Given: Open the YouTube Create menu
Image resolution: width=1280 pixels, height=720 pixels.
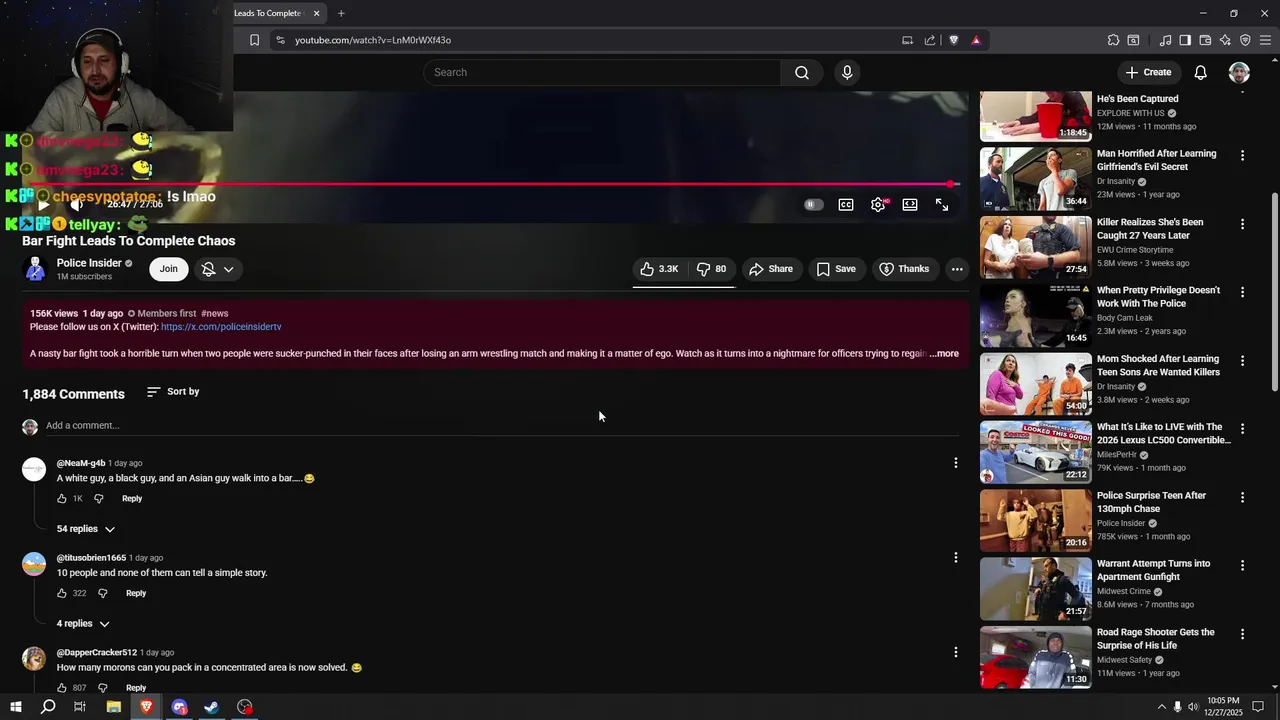Looking at the screenshot, I should (1148, 72).
